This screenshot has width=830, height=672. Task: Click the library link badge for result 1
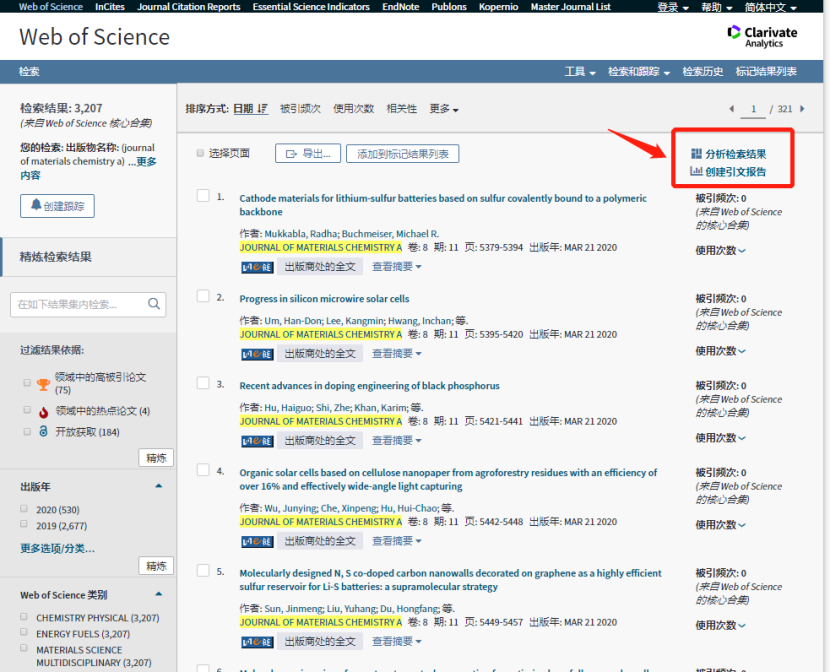pyautogui.click(x=257, y=267)
